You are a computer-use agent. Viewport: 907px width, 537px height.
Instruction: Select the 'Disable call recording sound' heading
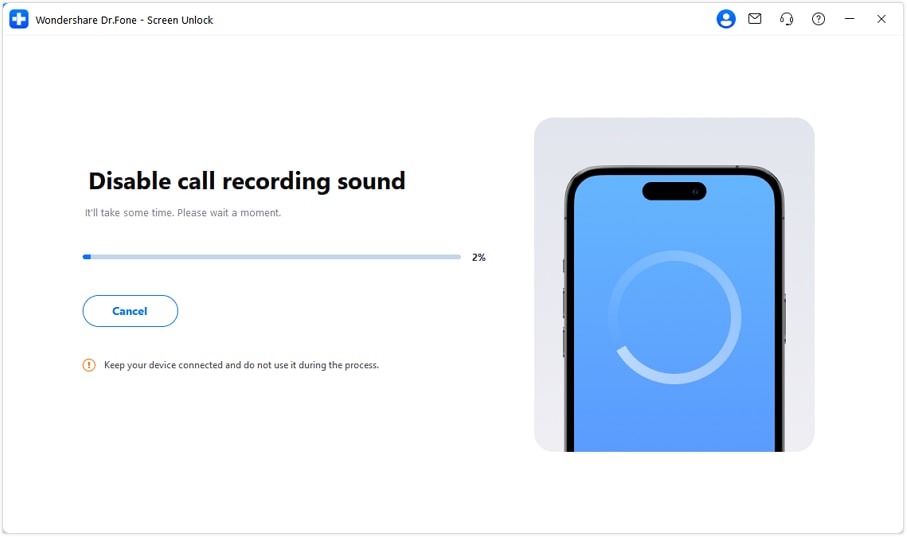point(247,181)
